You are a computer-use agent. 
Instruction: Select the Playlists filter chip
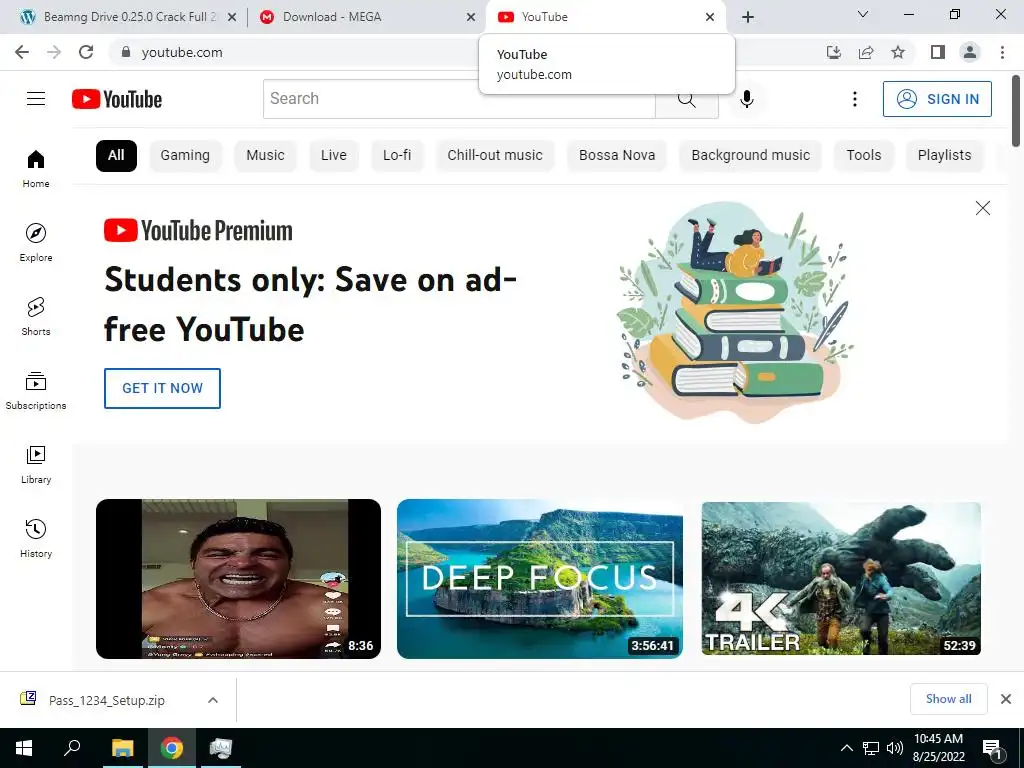point(944,155)
